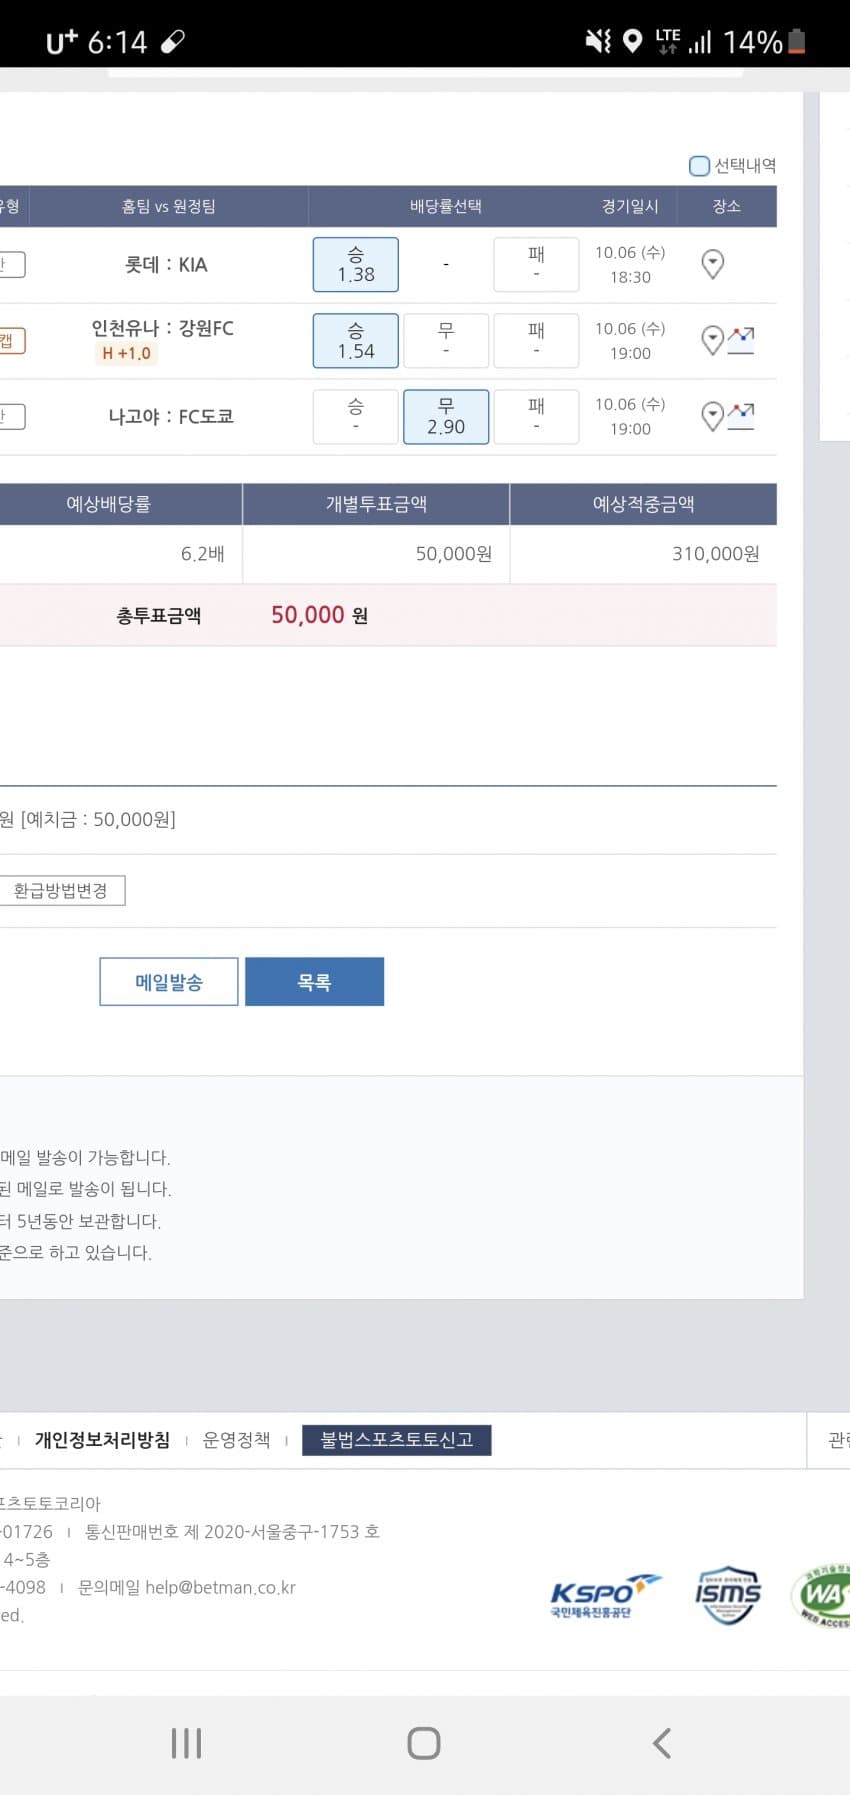Click the 메일발송 button
Screen dimensions: 850x1795
[169, 982]
